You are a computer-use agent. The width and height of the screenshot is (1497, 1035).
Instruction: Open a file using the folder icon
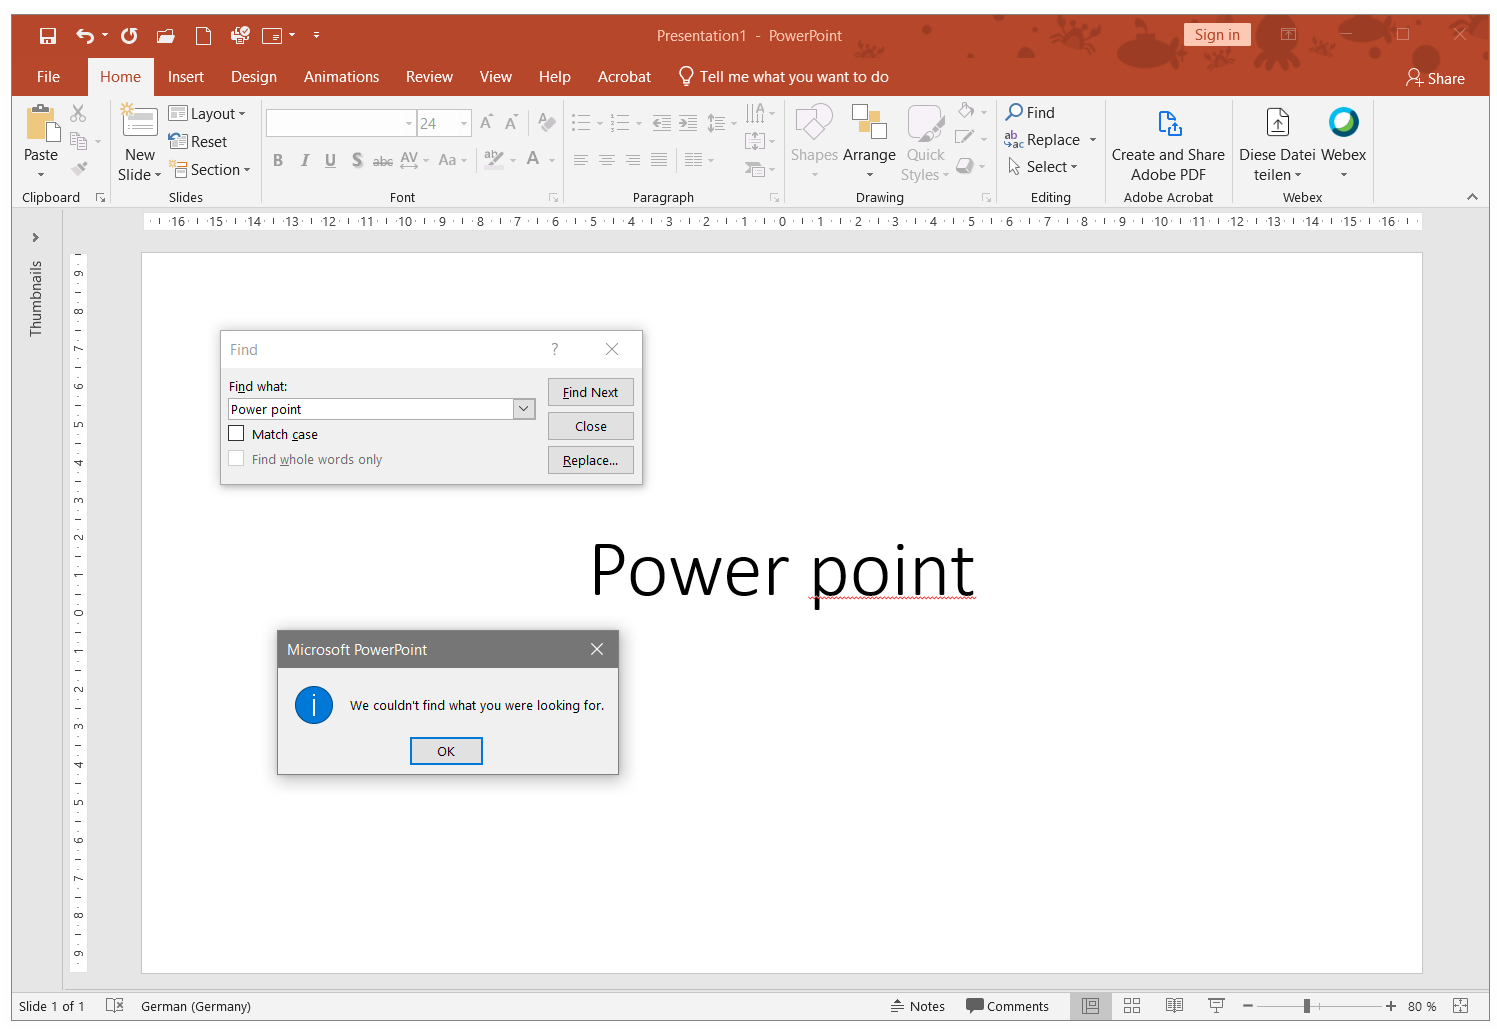[166, 36]
